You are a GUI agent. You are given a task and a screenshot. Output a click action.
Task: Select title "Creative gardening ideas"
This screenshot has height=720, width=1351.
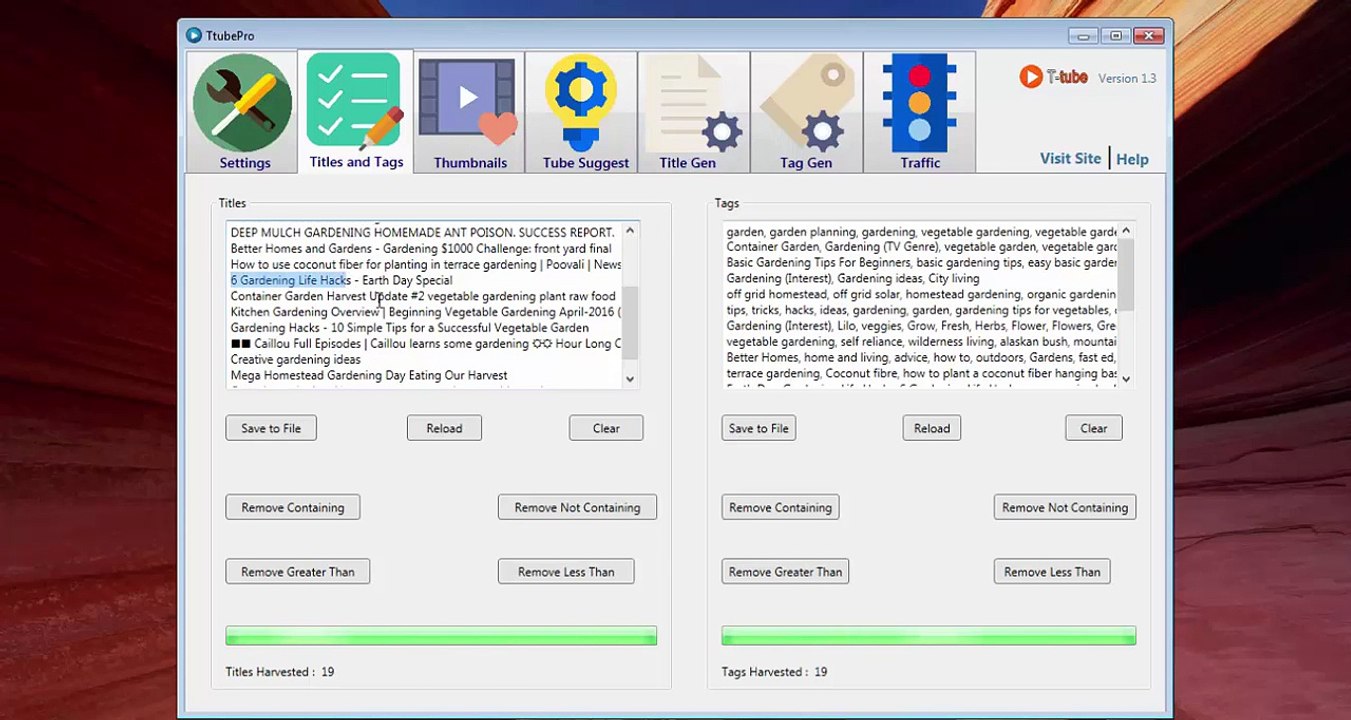pos(296,360)
